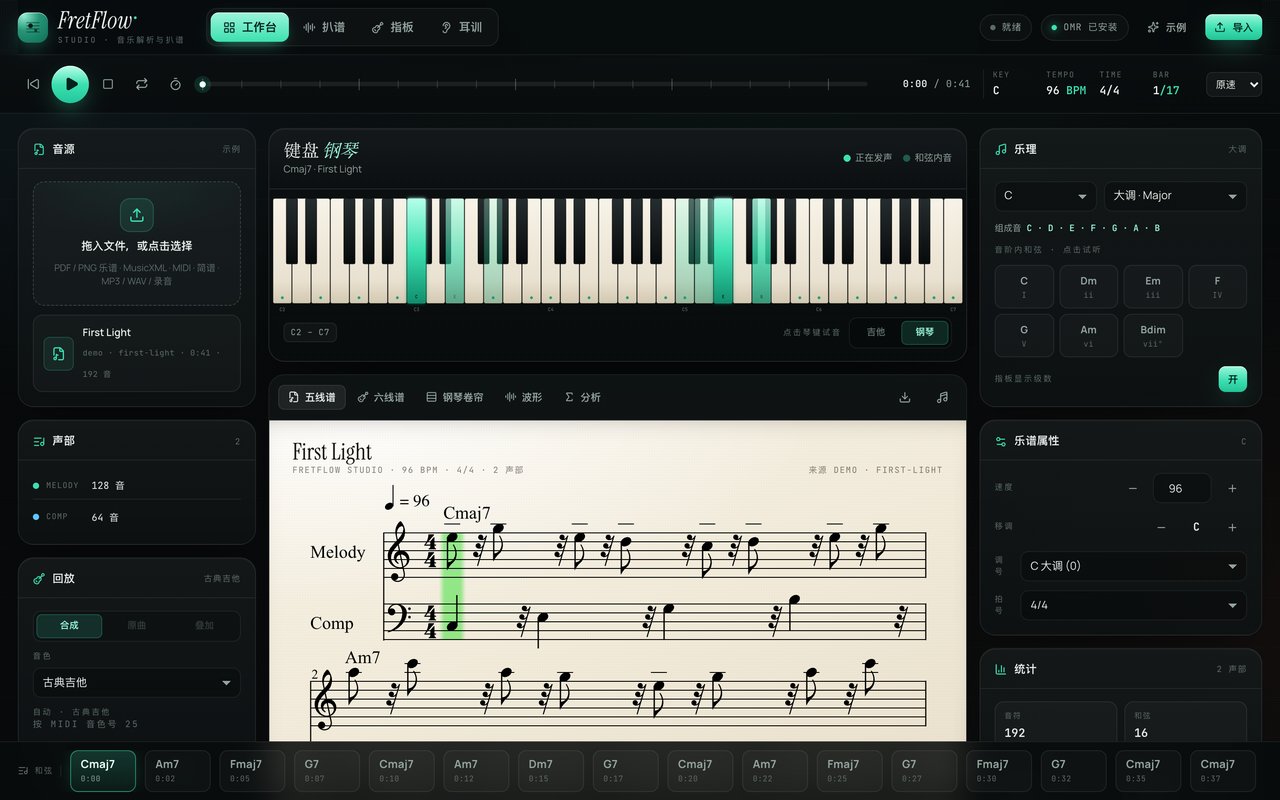This screenshot has width=1280, height=800.
Task: Click the 示例 sparkle button
Action: click(x=1166, y=27)
